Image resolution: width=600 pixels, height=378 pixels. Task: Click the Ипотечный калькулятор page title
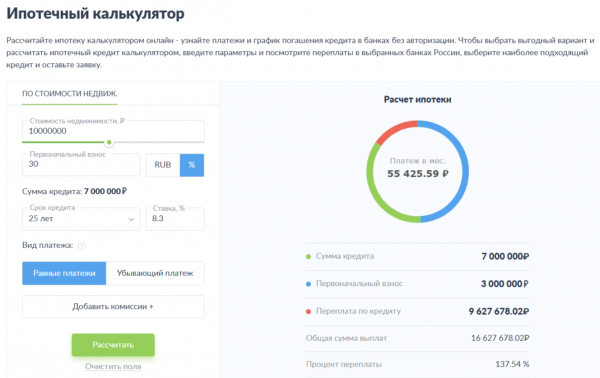tap(95, 14)
